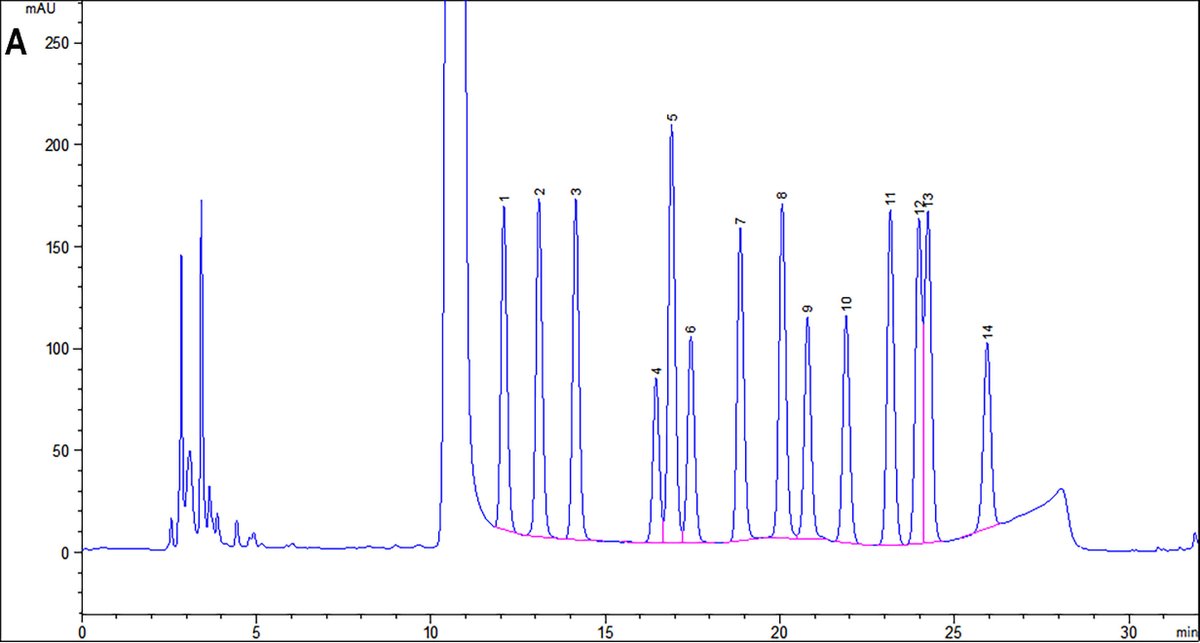The width and height of the screenshot is (1200, 643).
Task: Click the last peak label 14
Action: click(987, 332)
